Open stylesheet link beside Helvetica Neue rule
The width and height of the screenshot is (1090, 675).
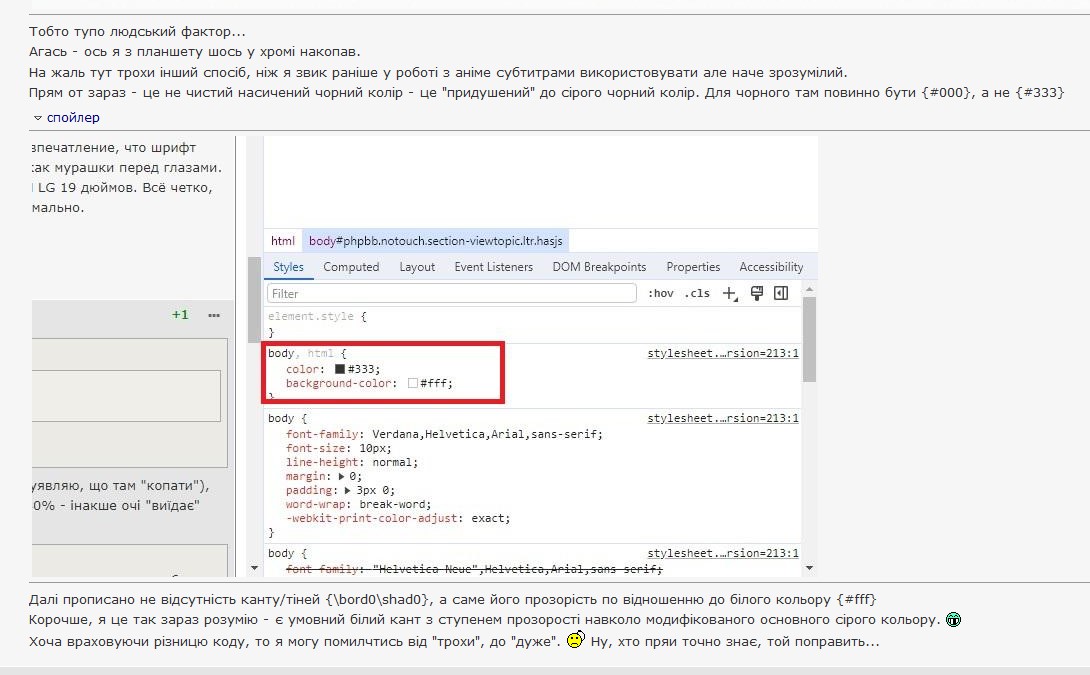[723, 553]
